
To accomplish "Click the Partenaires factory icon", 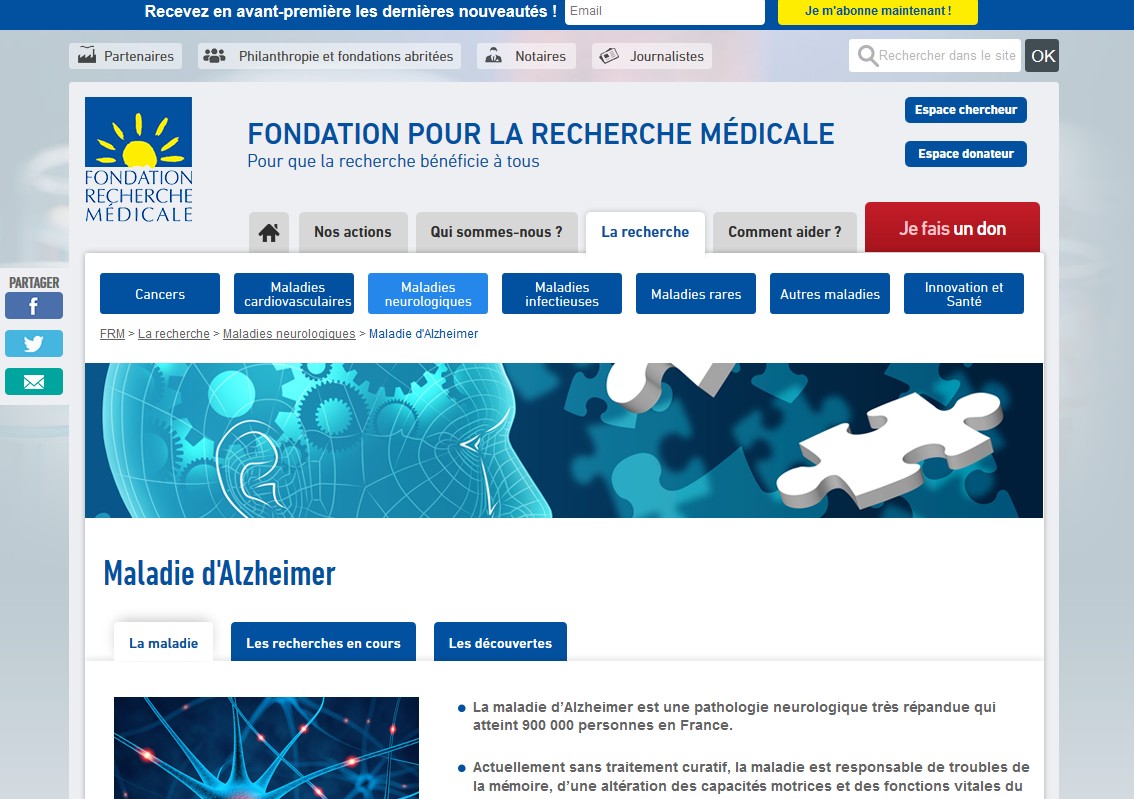I will (x=87, y=55).
